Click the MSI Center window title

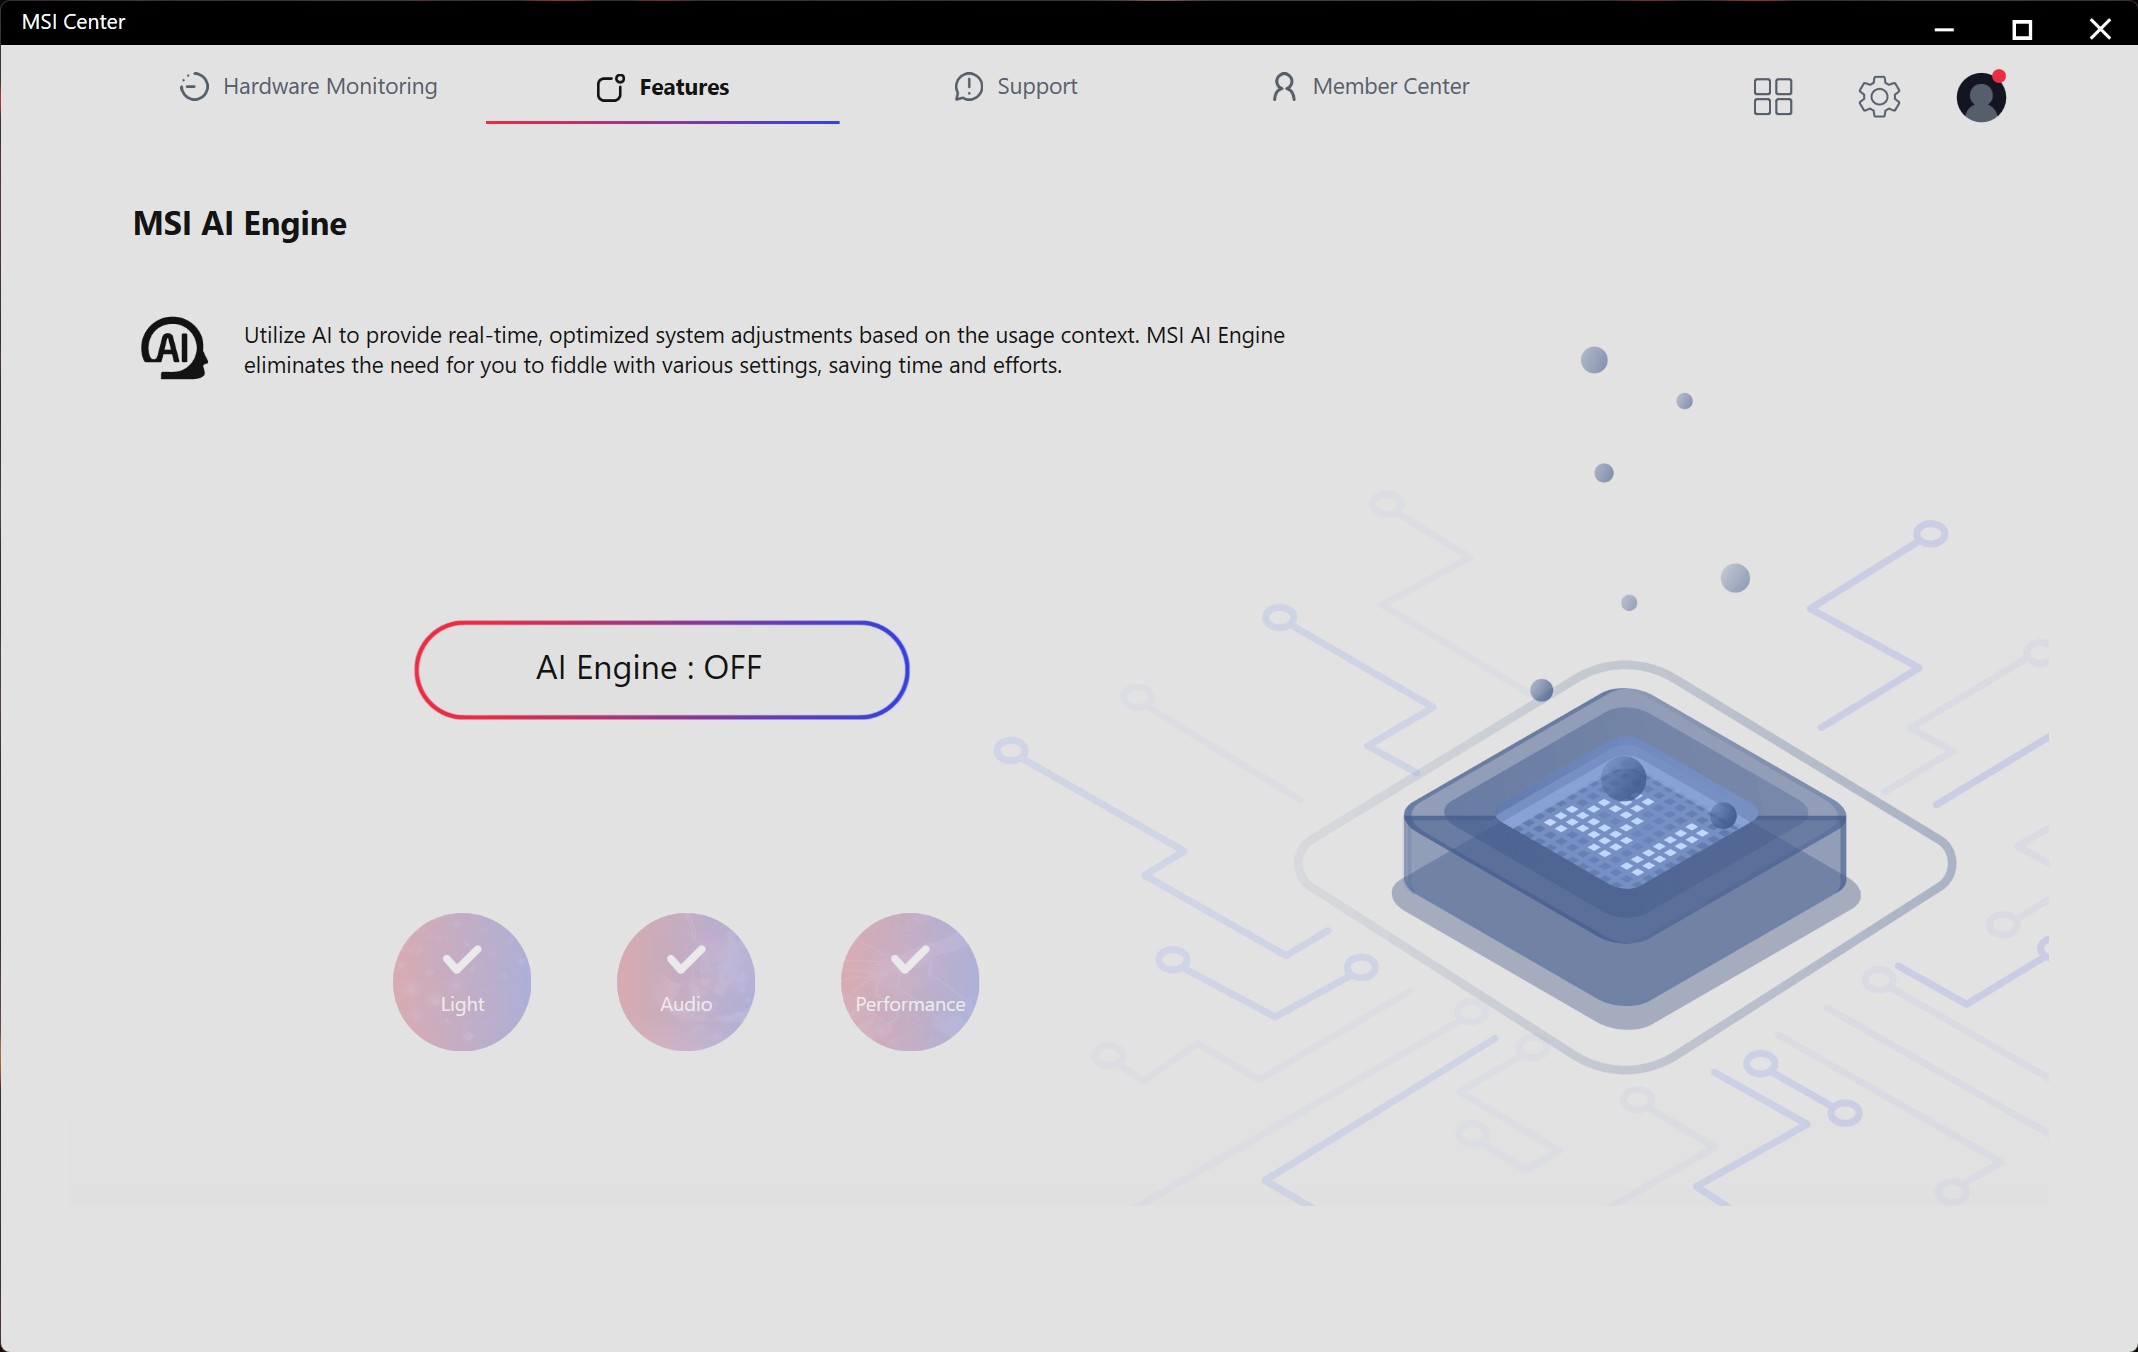(73, 22)
